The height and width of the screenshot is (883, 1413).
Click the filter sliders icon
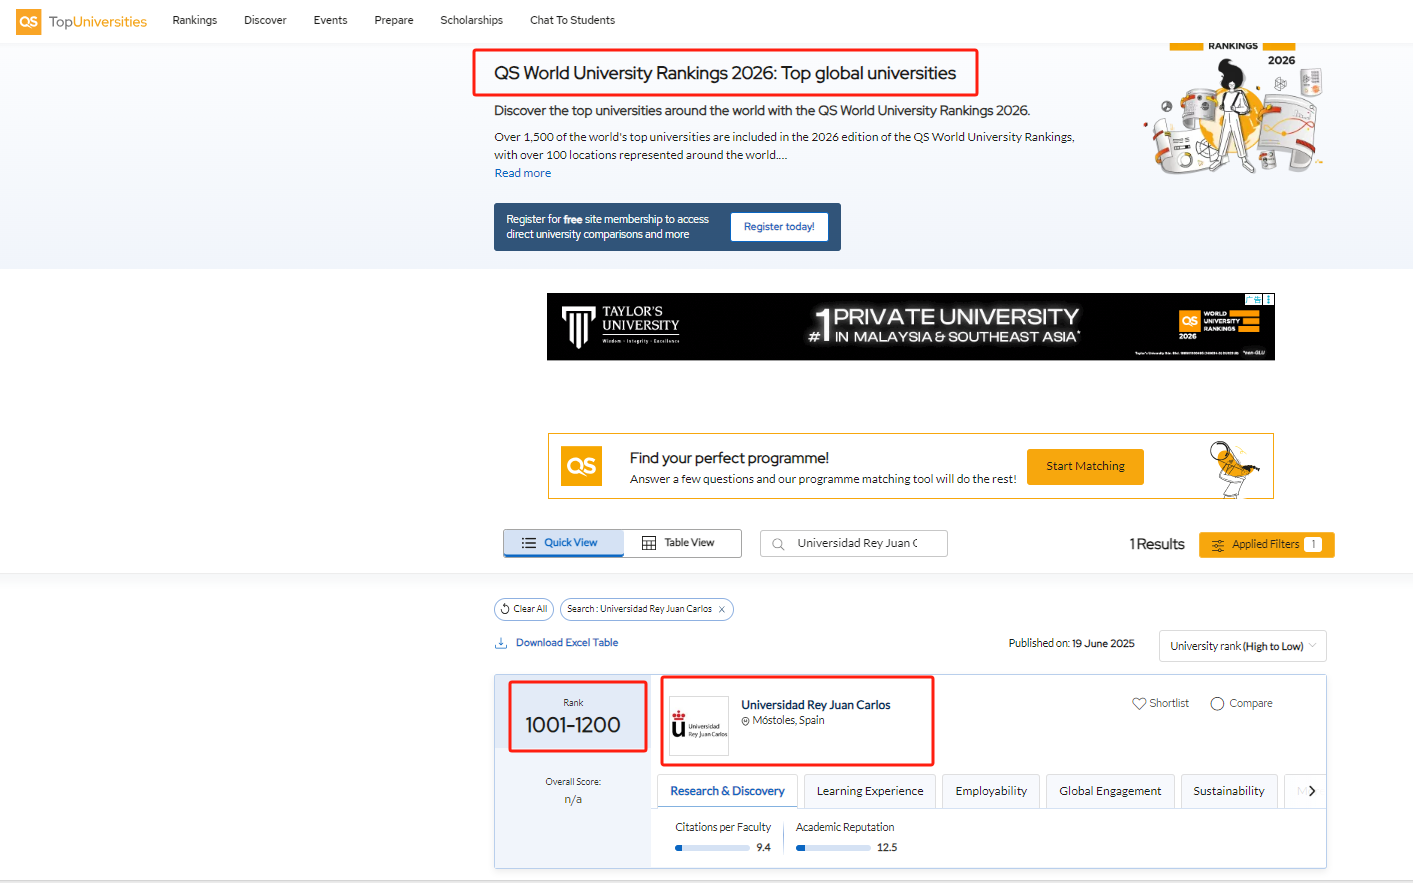pyautogui.click(x=1218, y=545)
